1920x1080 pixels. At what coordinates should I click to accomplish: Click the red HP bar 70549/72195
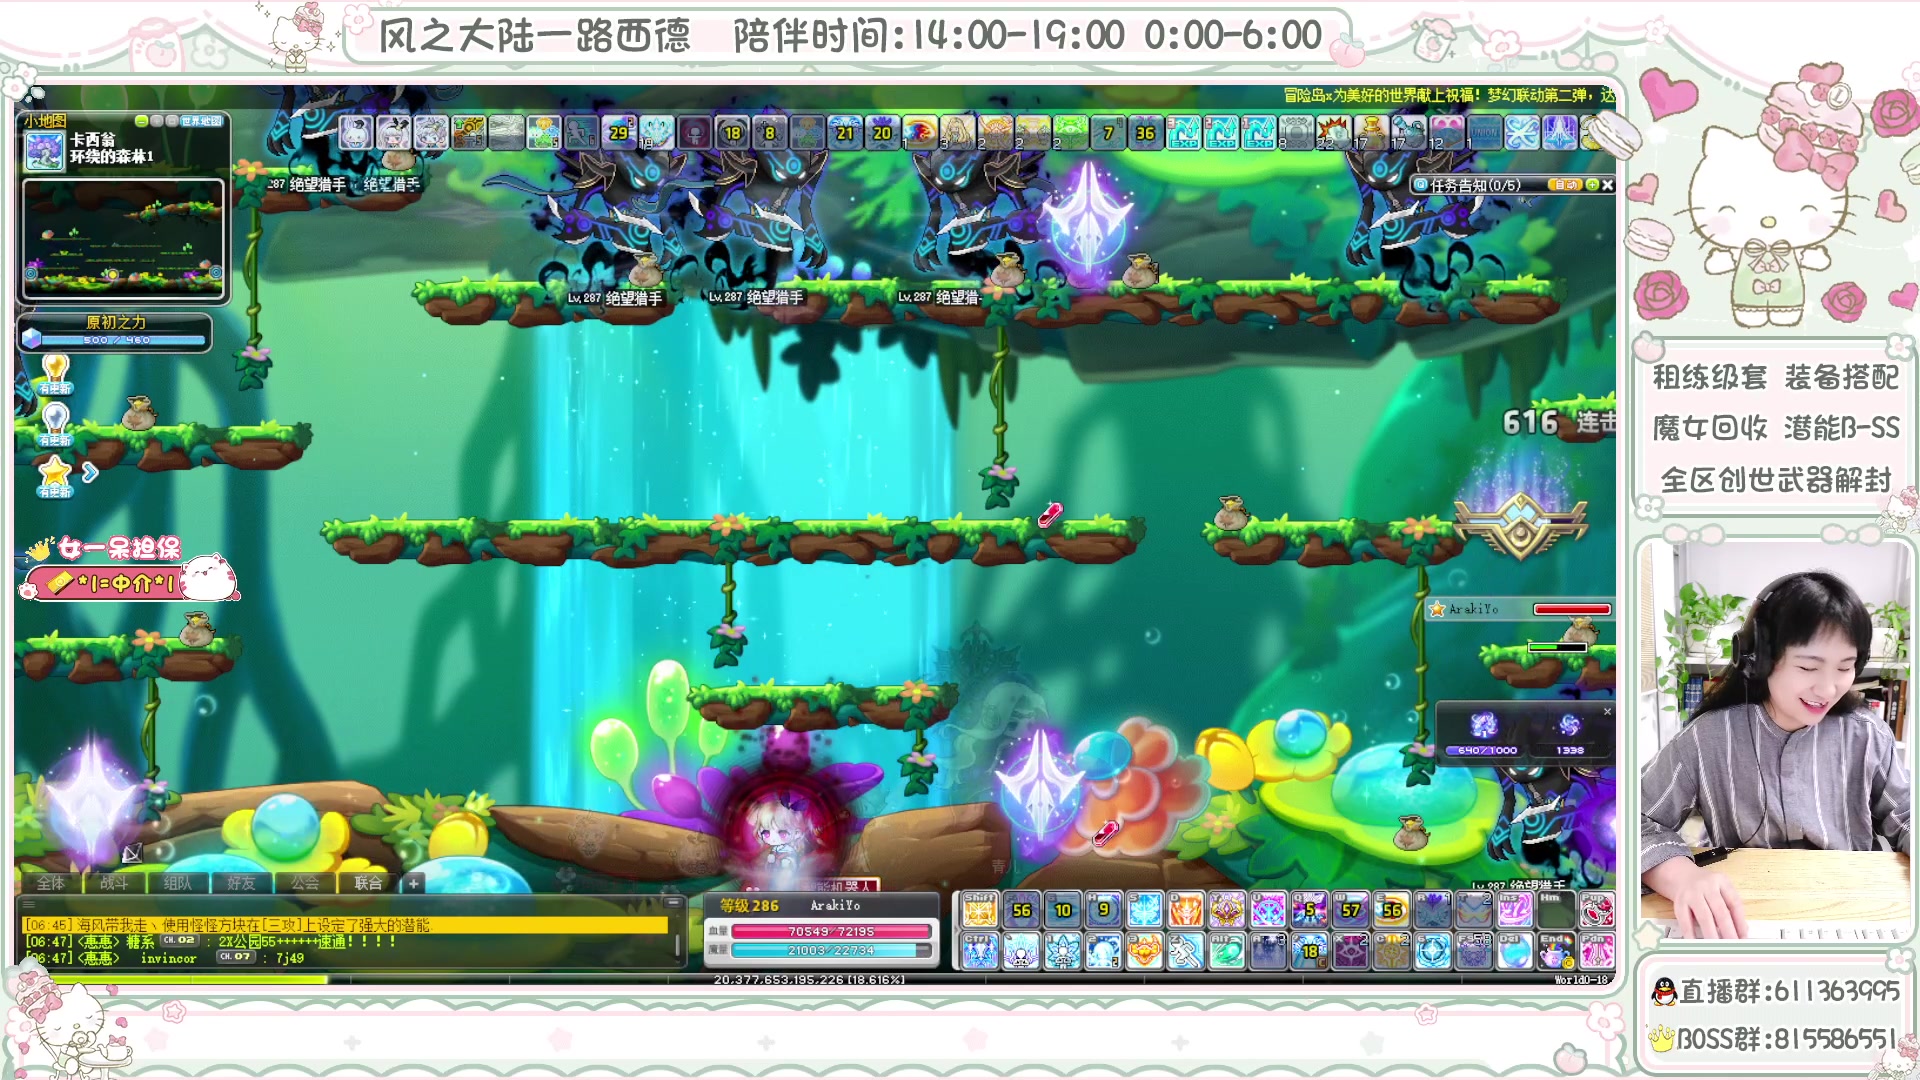pos(831,931)
